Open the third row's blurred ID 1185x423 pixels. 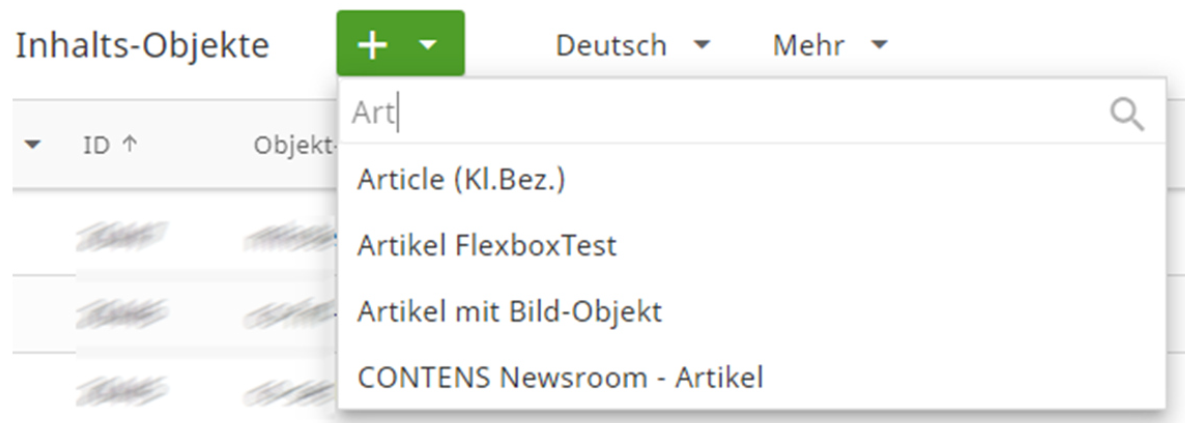click(x=121, y=387)
